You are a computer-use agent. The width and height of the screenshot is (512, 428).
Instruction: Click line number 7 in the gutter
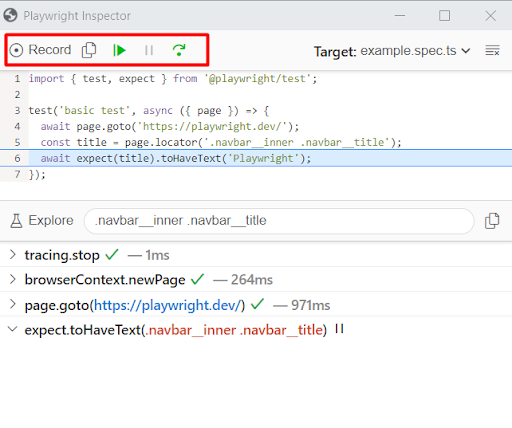tap(17, 174)
